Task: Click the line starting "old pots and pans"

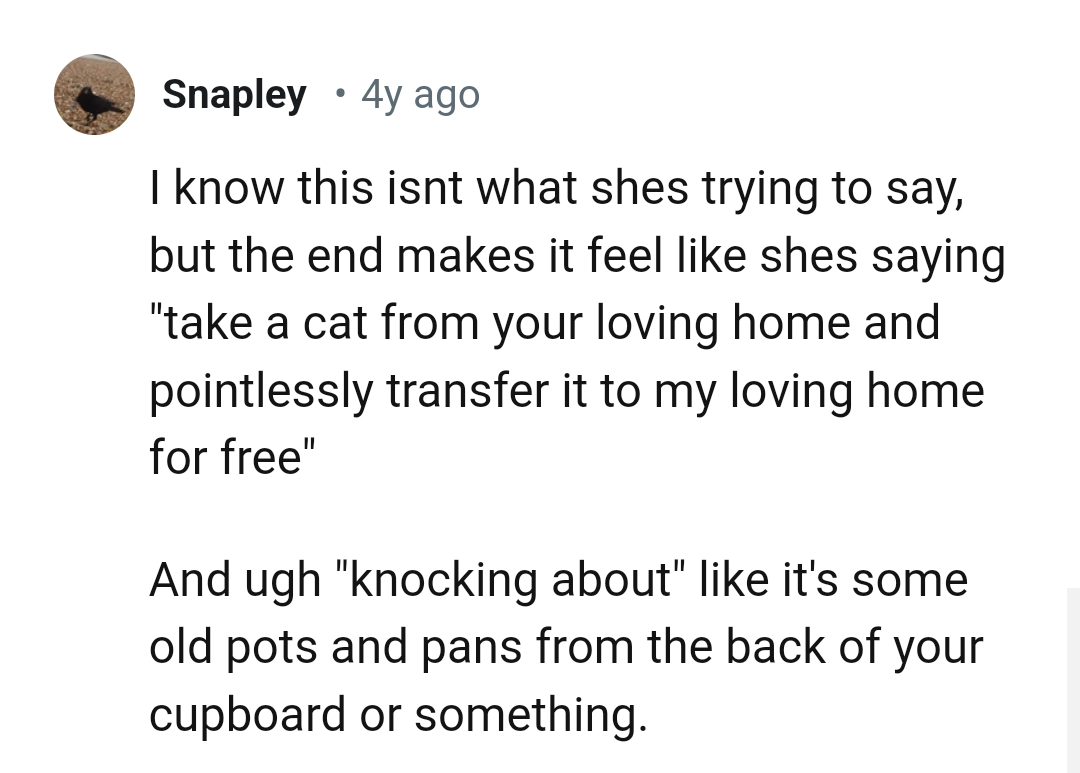Action: click(566, 647)
